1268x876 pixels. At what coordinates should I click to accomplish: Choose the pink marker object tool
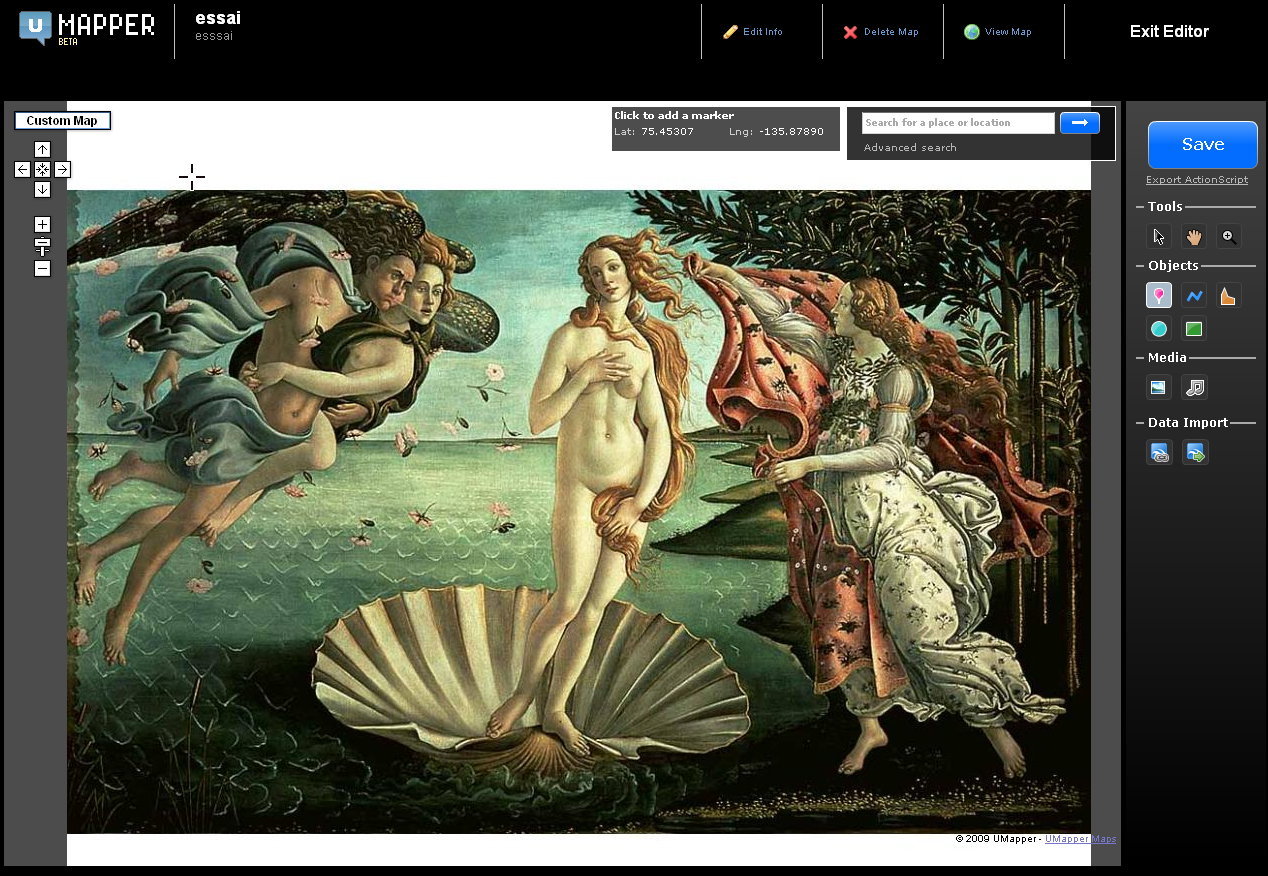[1159, 295]
